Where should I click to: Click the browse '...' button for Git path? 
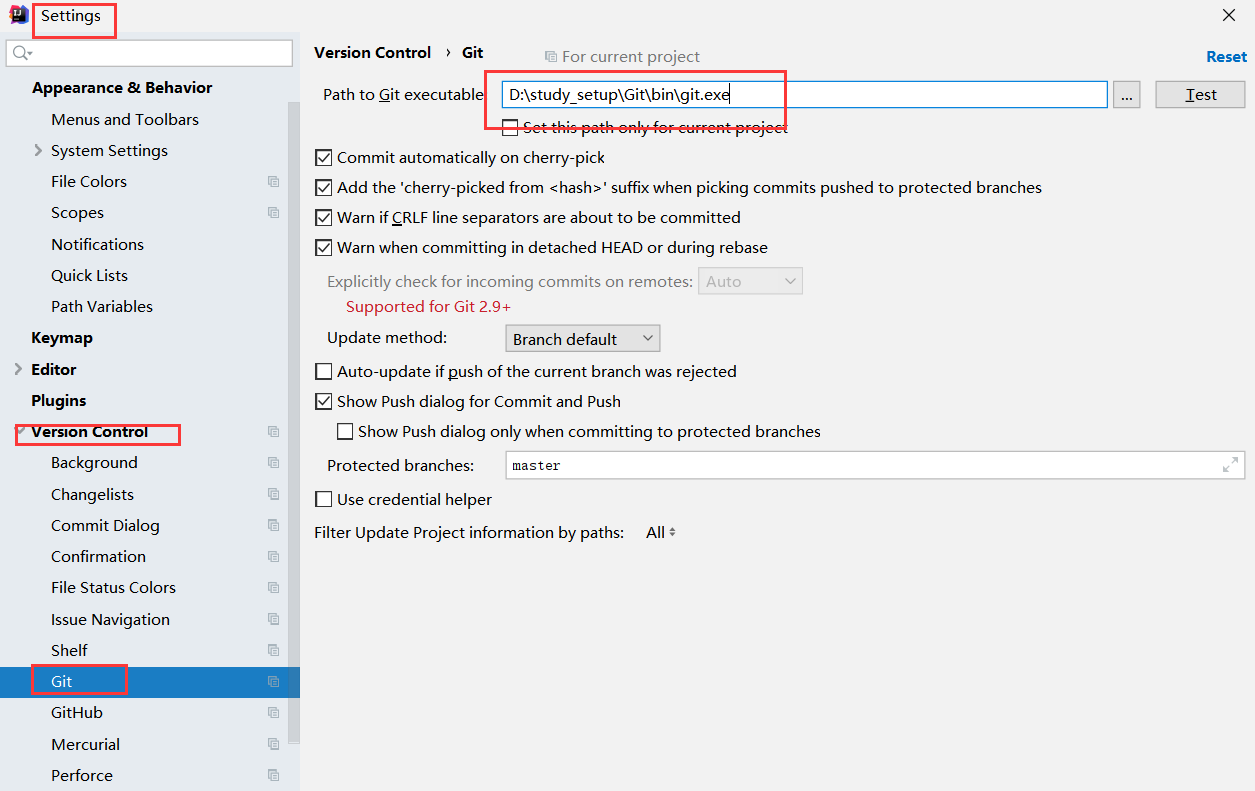(1126, 95)
